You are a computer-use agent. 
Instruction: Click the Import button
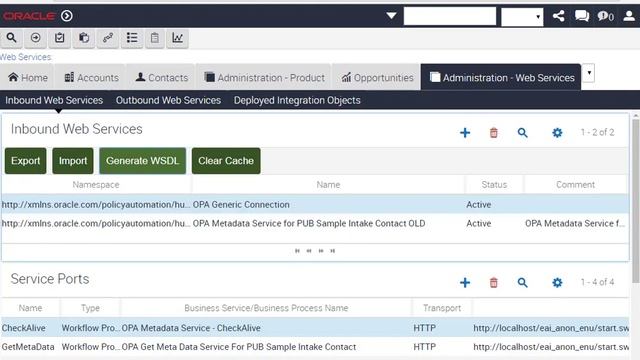73,161
